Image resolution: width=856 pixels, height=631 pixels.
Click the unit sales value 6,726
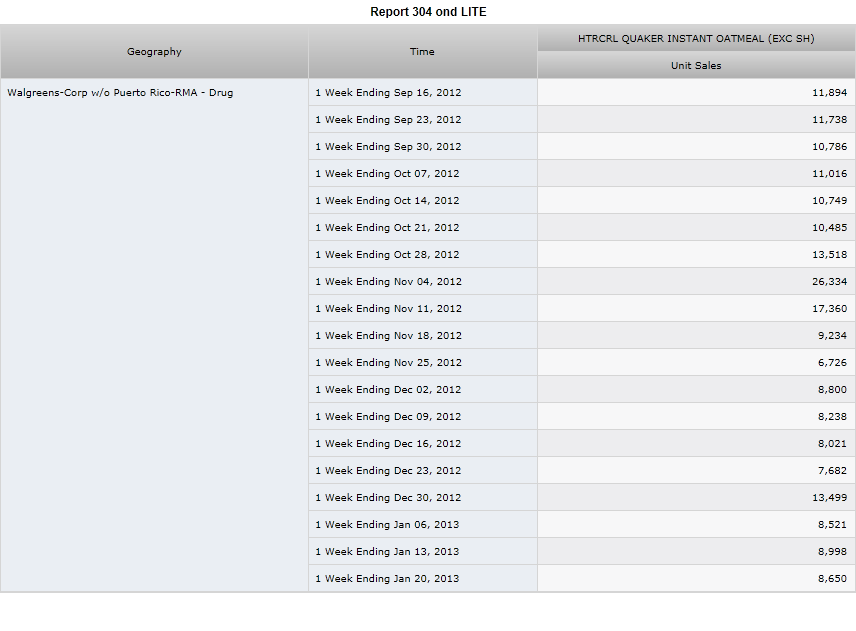click(x=832, y=363)
